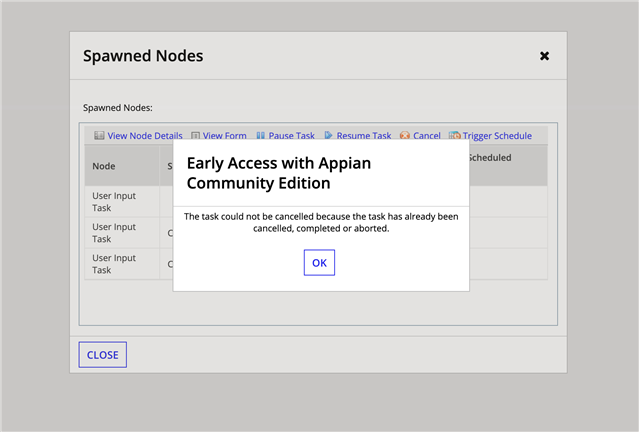639x432 pixels.
Task: Click the Spawned Nodes dialog title
Action: [143, 56]
